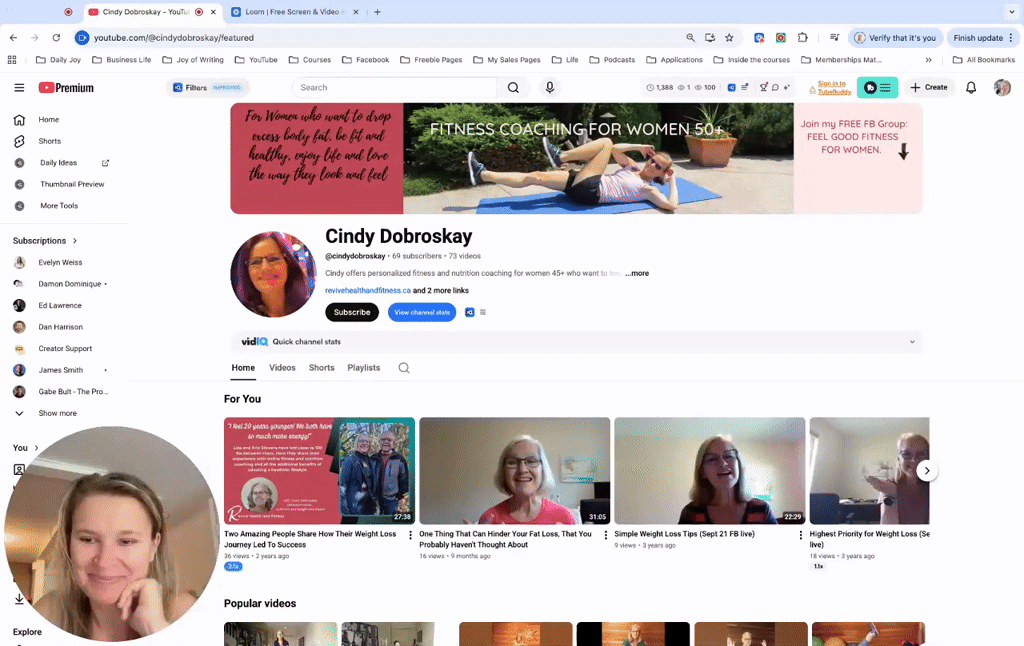The image size is (1024, 646).
Task: Open All Bookmarks folder
Action: tap(984, 59)
